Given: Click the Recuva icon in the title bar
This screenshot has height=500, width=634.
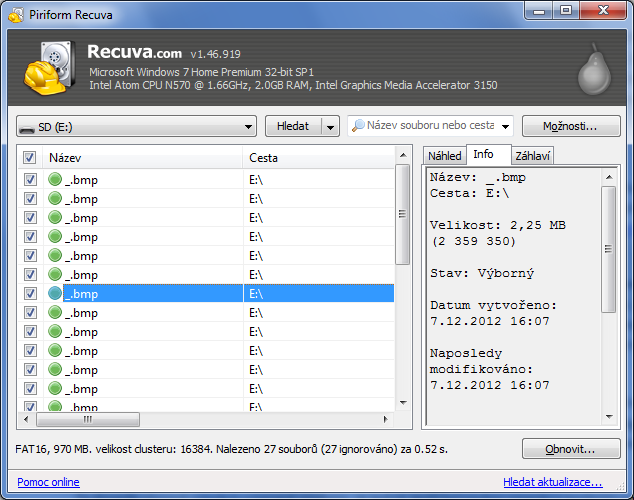Looking at the screenshot, I should (x=16, y=15).
